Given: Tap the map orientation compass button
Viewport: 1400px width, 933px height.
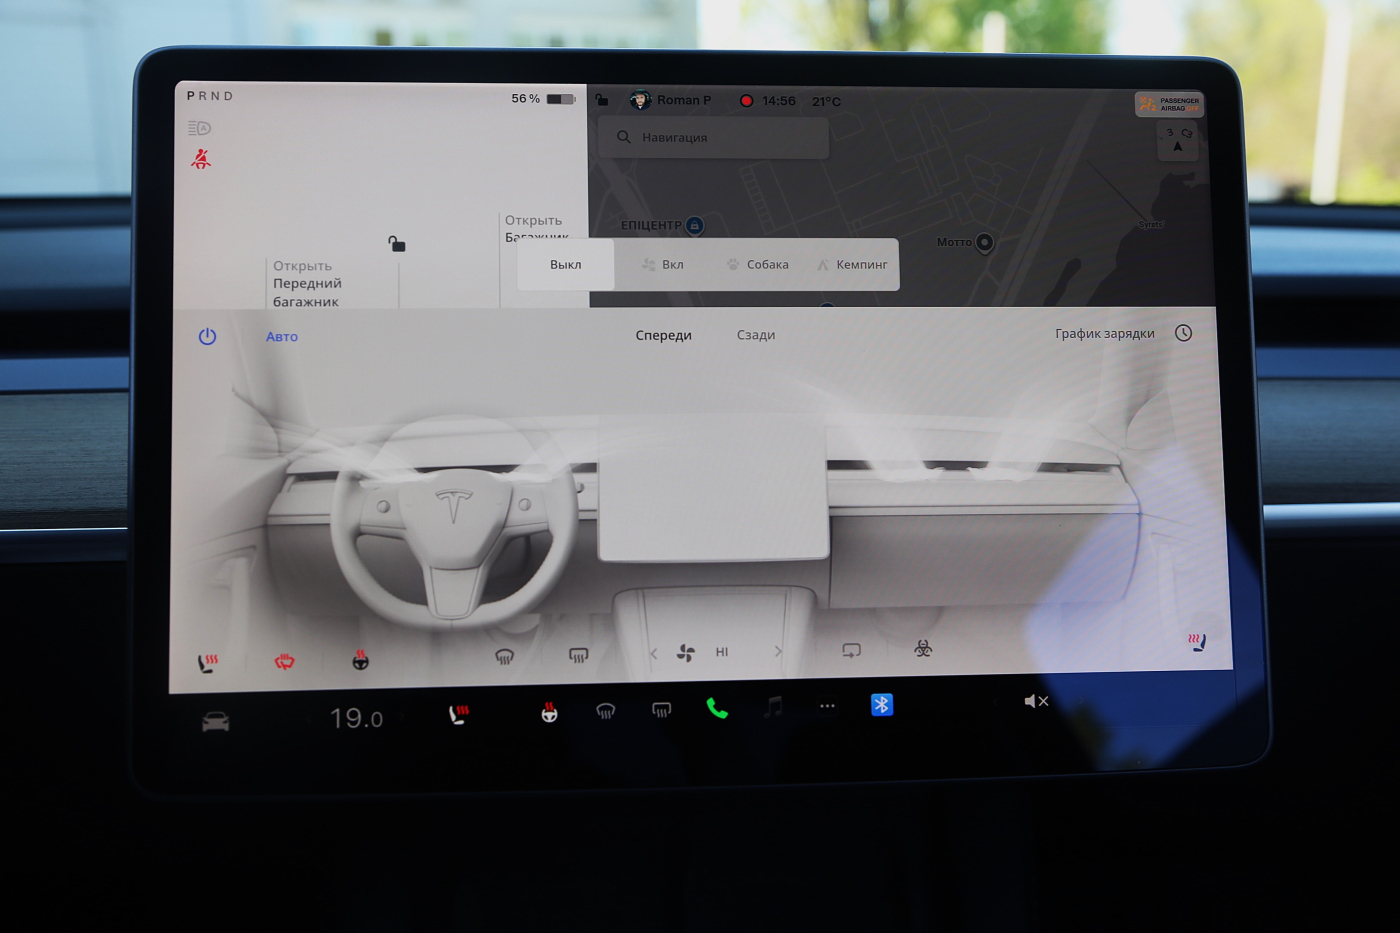Looking at the screenshot, I should [1178, 142].
